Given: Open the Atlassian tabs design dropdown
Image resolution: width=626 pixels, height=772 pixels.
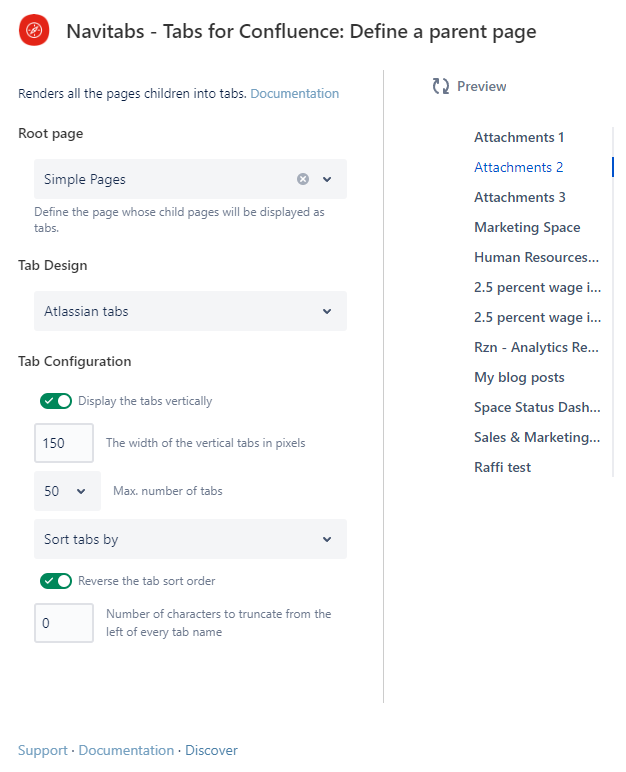Looking at the screenshot, I should (x=190, y=311).
